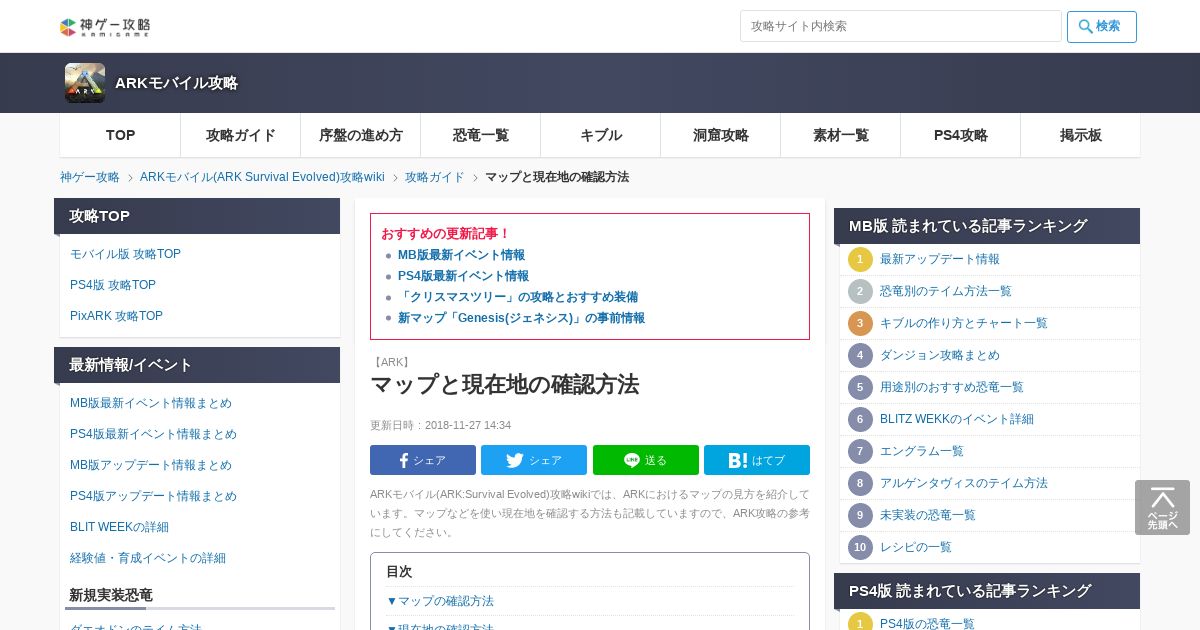Open recommended PS4版最新イベント情報 article

pos(463,276)
